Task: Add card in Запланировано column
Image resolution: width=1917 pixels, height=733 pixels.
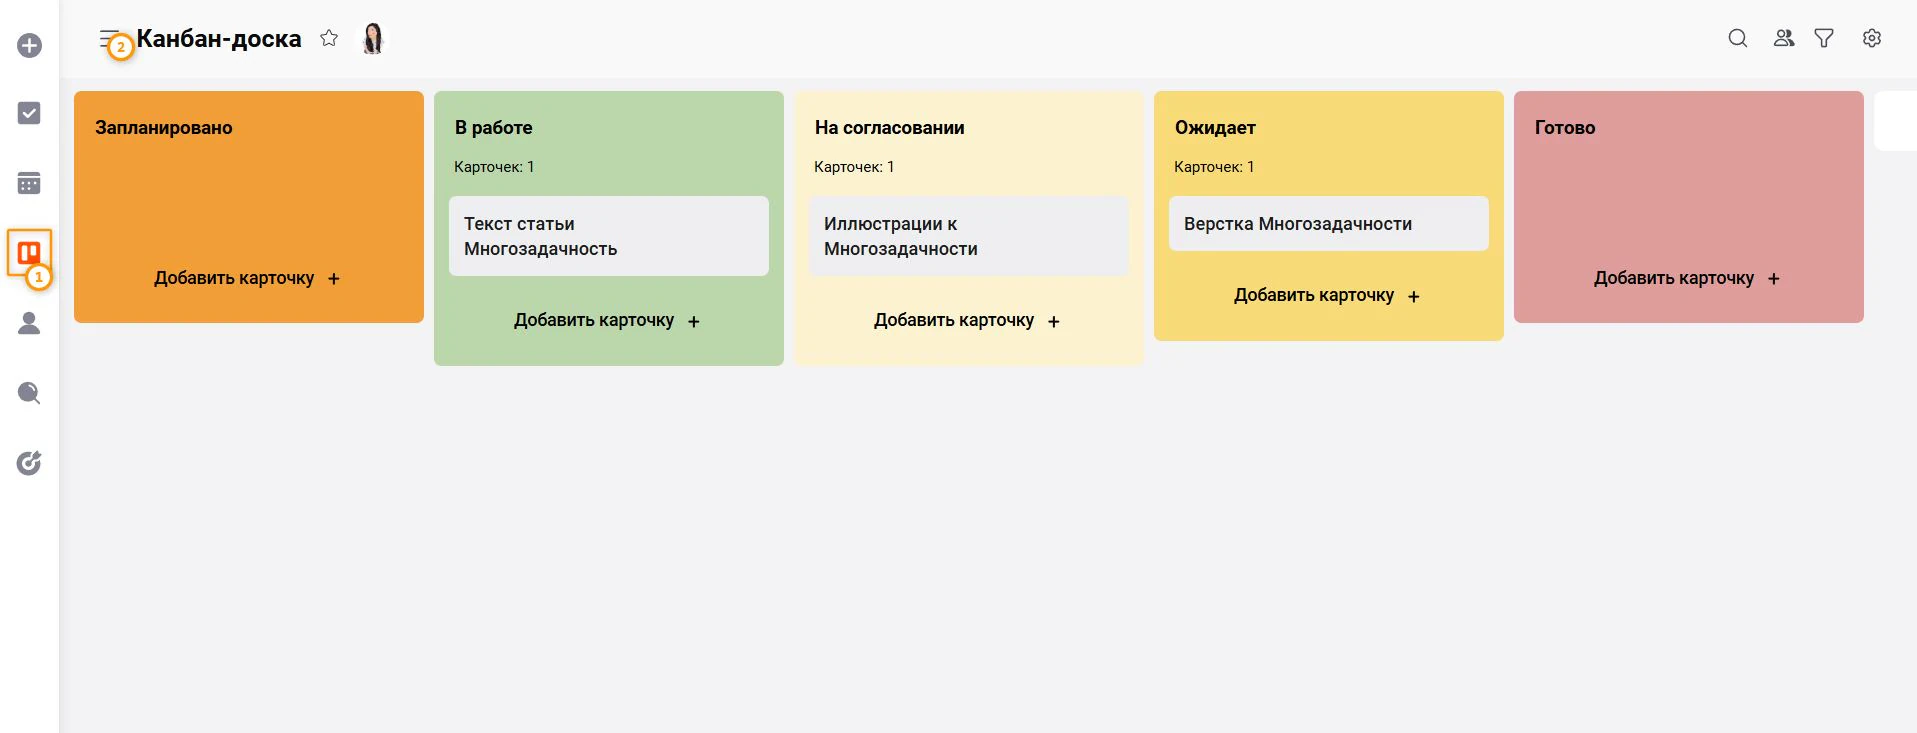Action: (x=247, y=278)
